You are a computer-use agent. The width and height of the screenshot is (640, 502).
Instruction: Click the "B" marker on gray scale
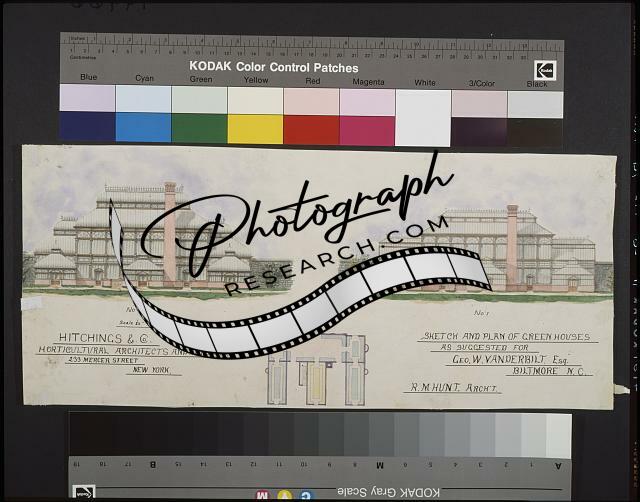(x=153, y=464)
